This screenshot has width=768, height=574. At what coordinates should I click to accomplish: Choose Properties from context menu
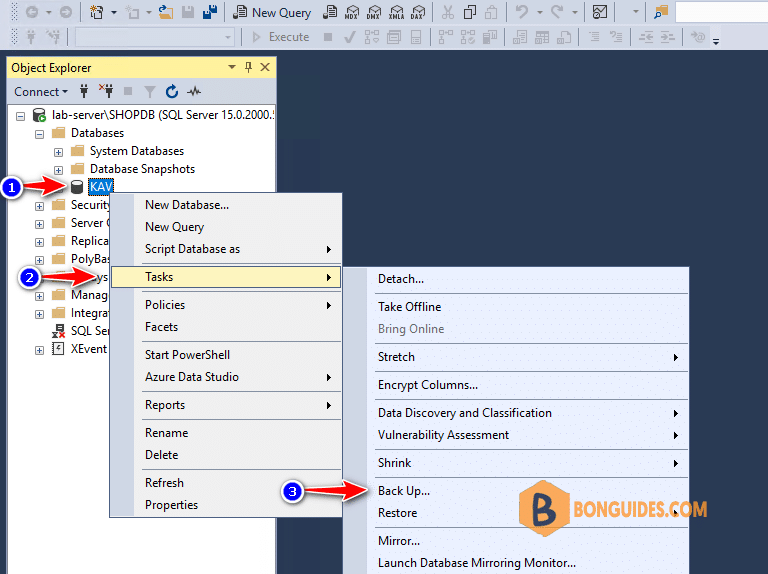tap(226, 505)
